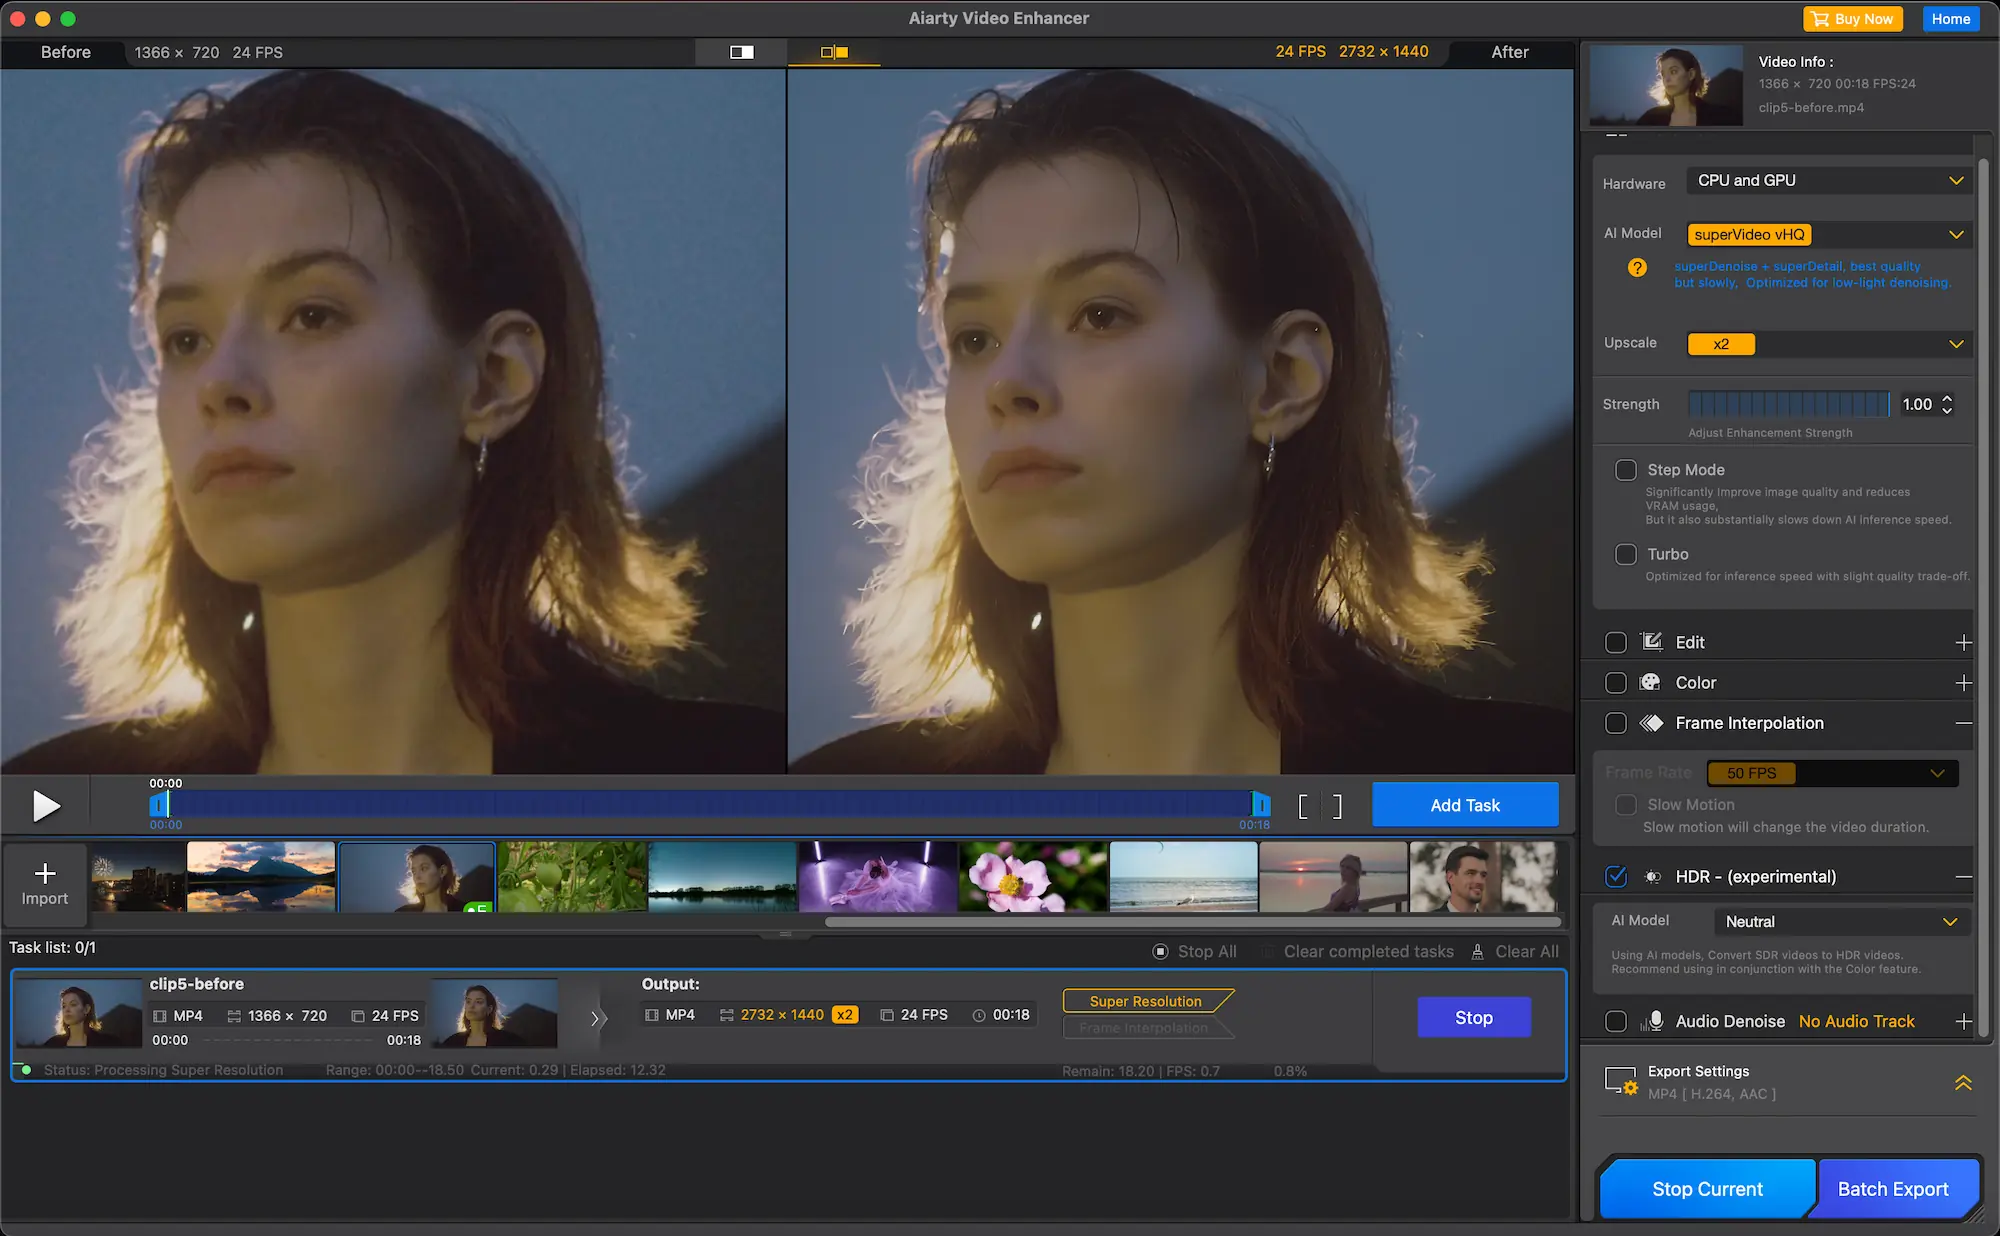The height and width of the screenshot is (1236, 2000).
Task: Uncheck the HDR experimental checkbox
Action: tap(1616, 877)
